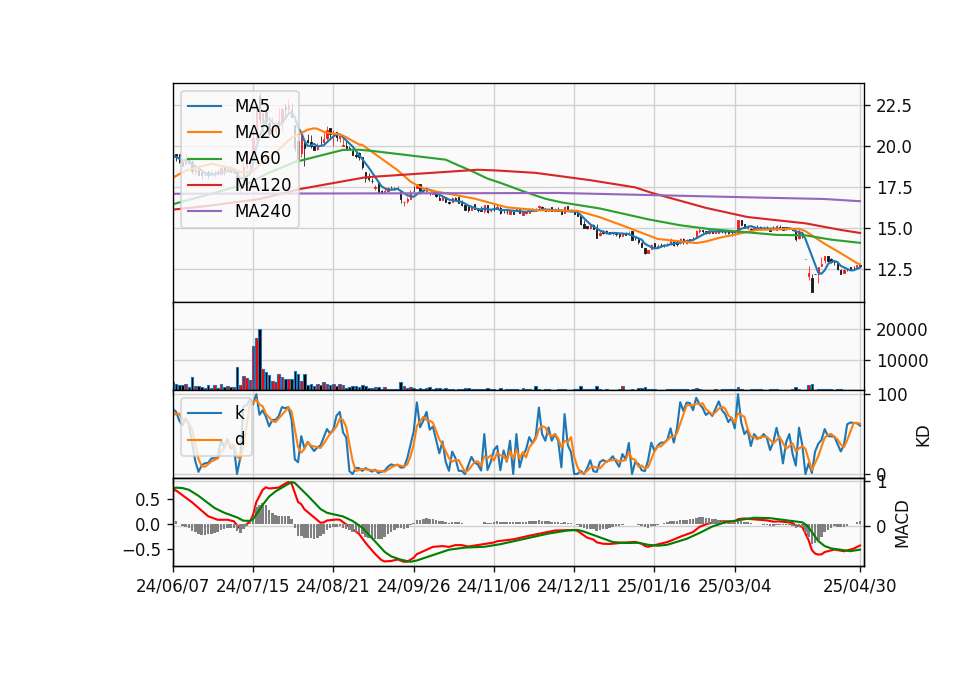The width and height of the screenshot is (960, 690).
Task: Click the MA60 legend label
Action: (257, 159)
